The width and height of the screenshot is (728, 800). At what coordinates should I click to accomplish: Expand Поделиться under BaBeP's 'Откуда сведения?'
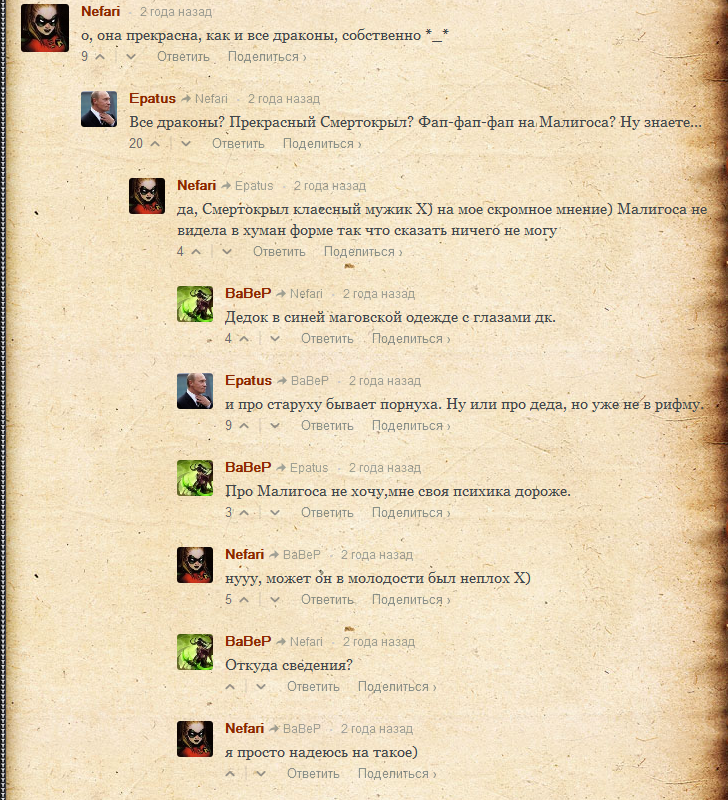pyautogui.click(x=397, y=687)
